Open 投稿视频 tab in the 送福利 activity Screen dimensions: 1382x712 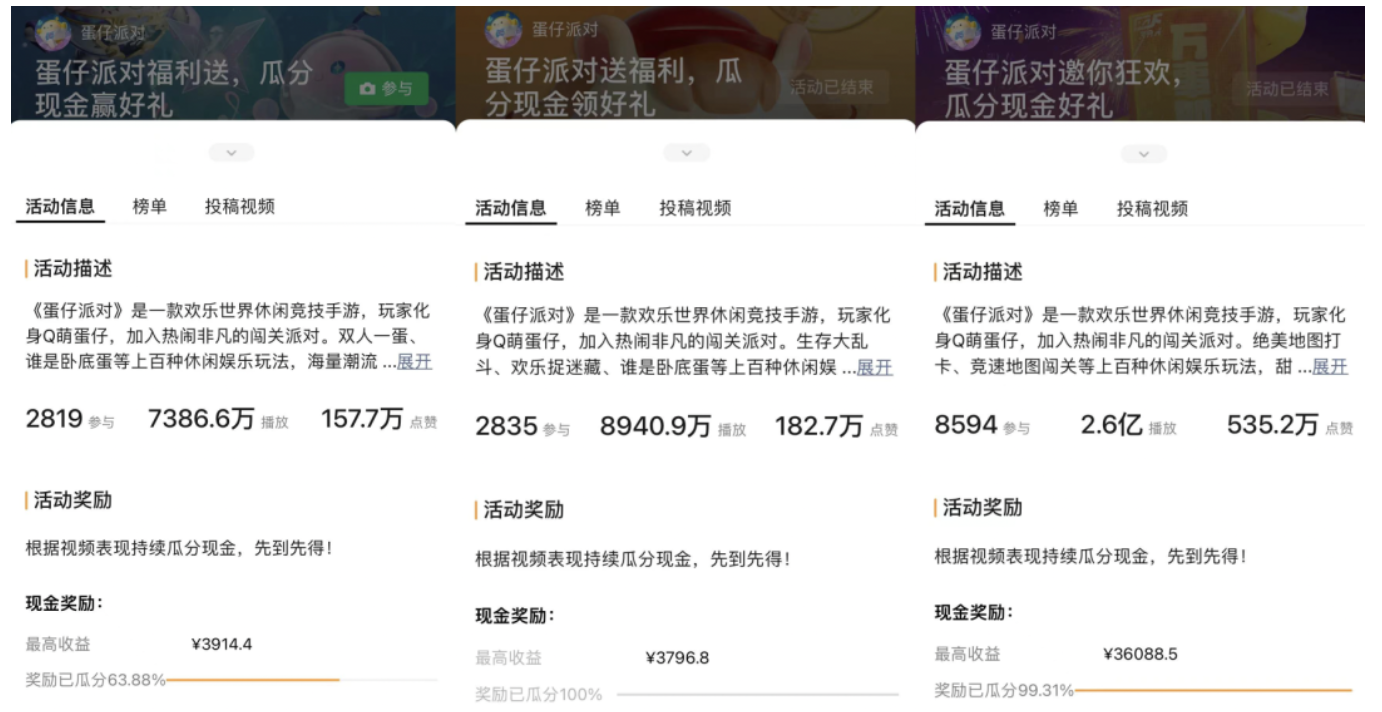[x=695, y=208]
